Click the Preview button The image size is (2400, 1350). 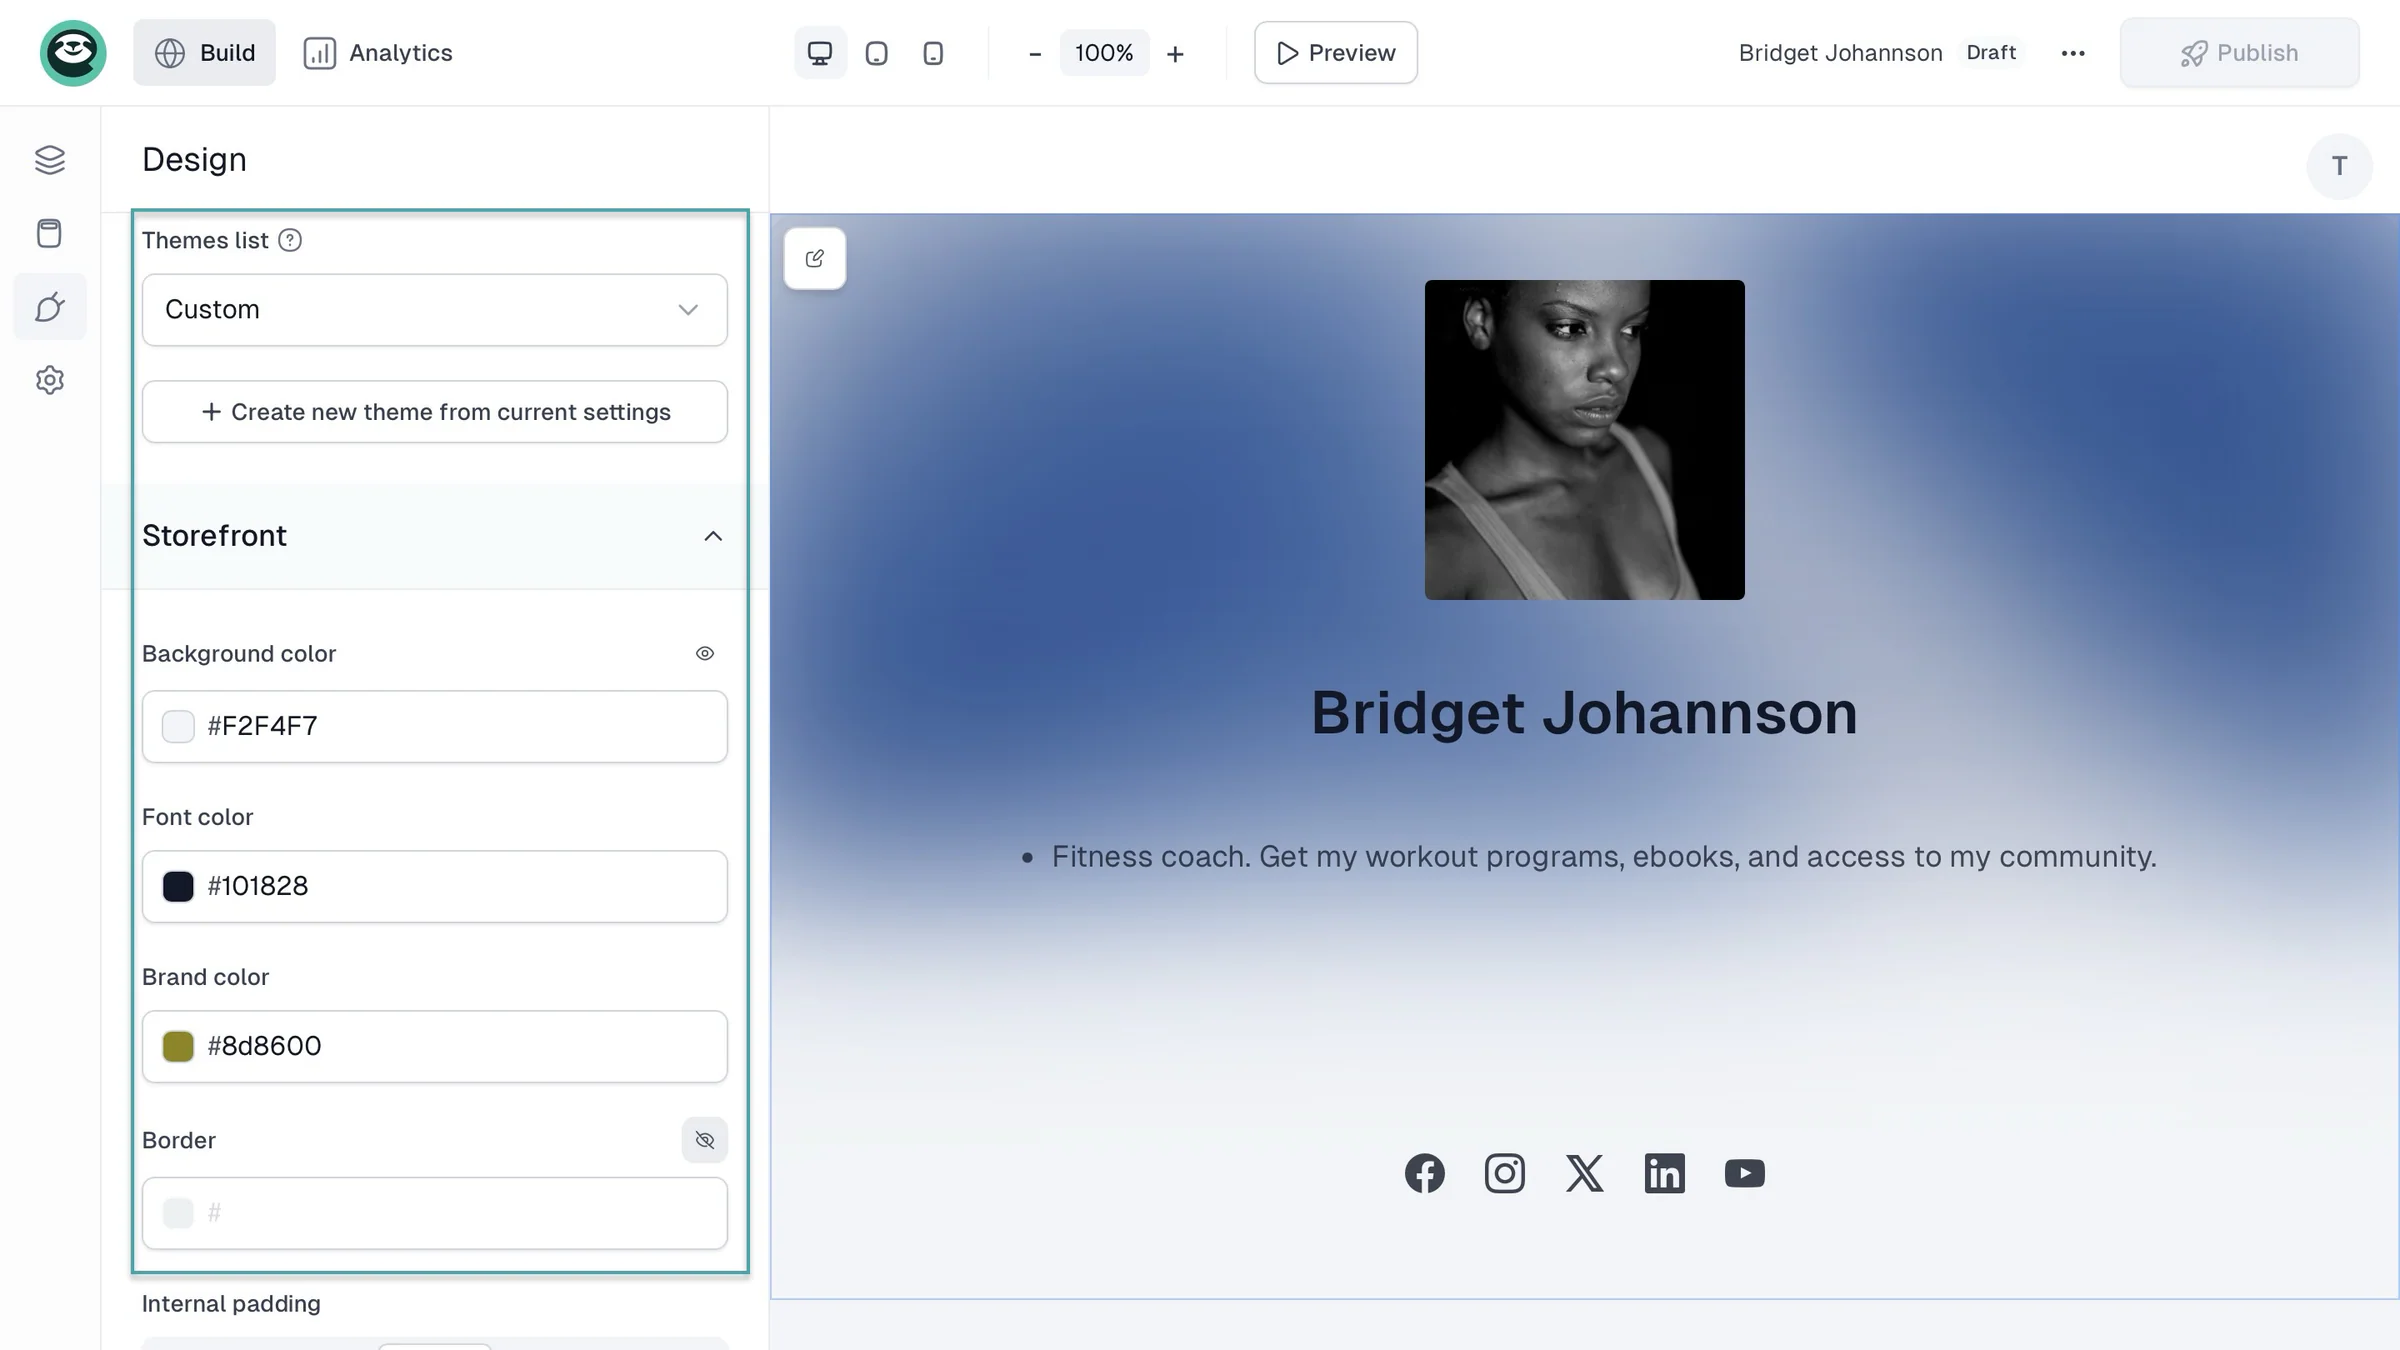[1336, 53]
